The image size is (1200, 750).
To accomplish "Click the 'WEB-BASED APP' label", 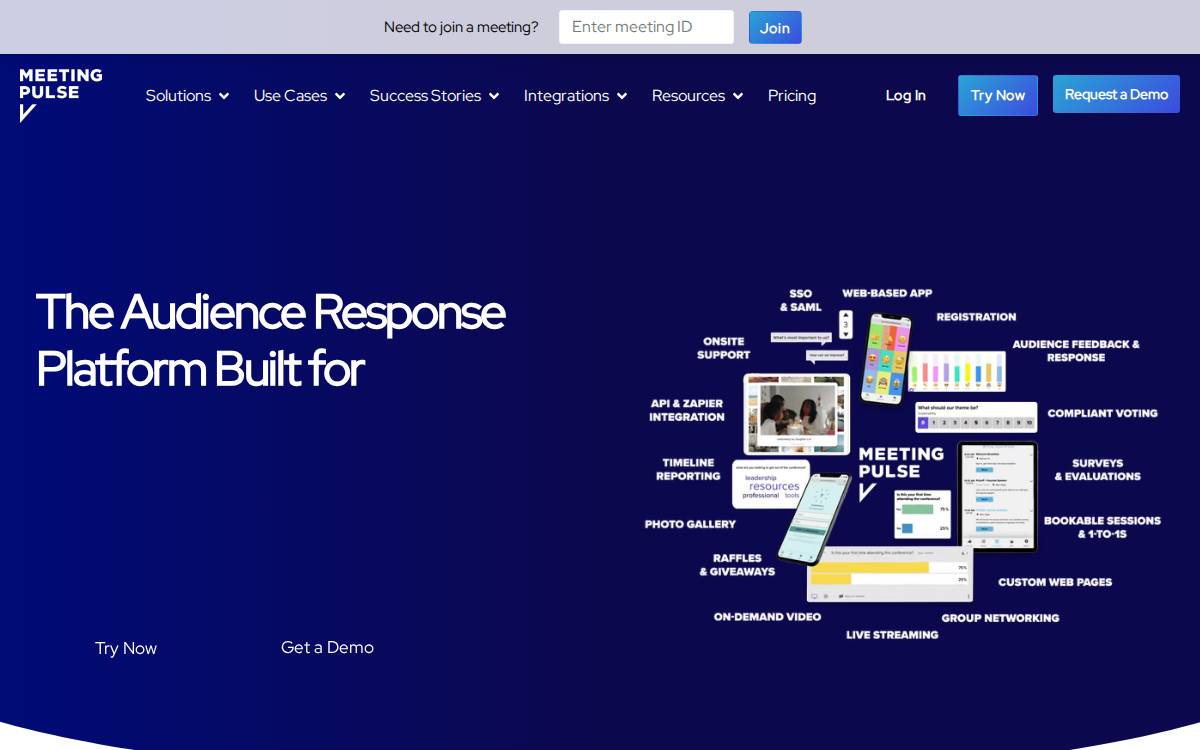I will click(x=887, y=294).
